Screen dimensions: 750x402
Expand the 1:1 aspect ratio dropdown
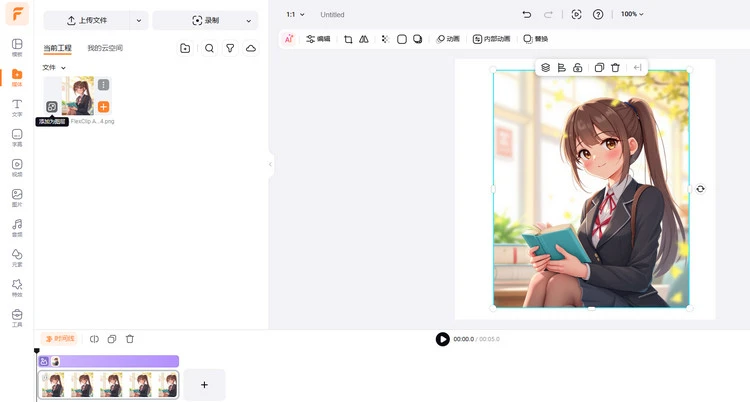[x=295, y=15]
